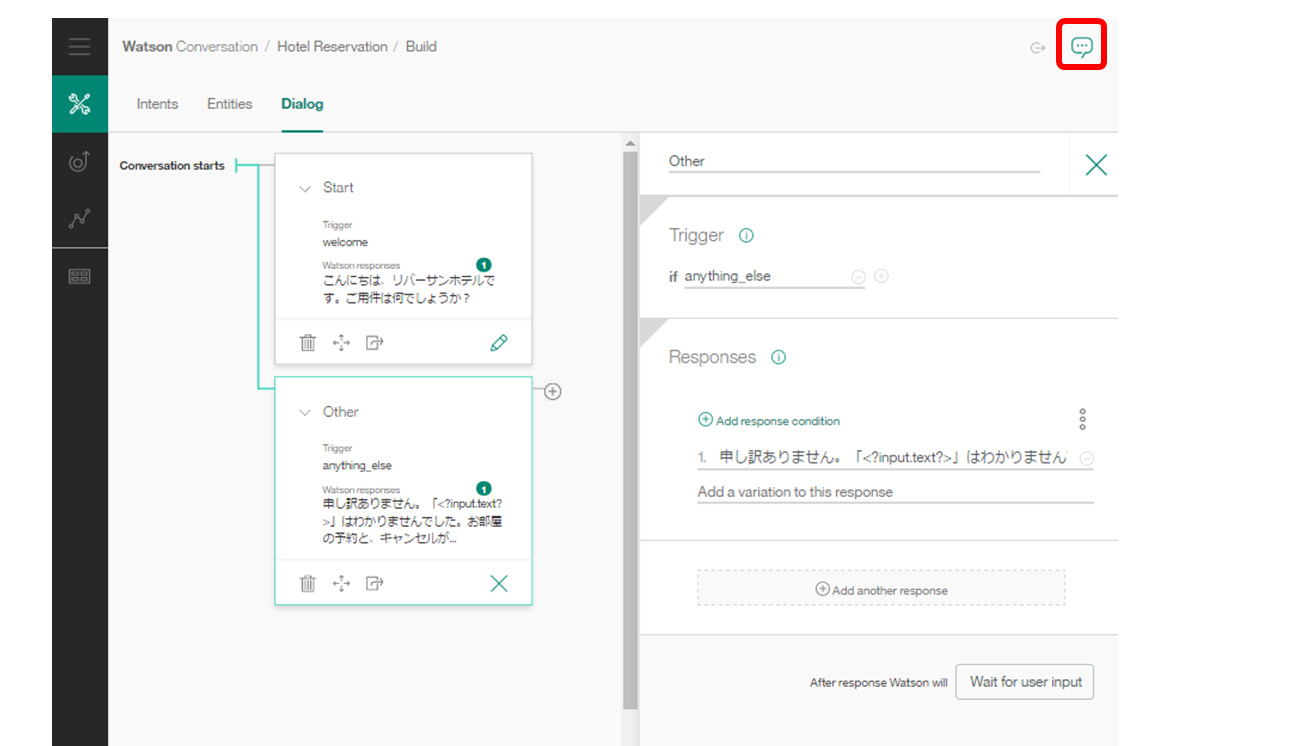The height and width of the screenshot is (746, 1294).
Task: Open the analytics graph sidebar icon
Action: (79, 218)
